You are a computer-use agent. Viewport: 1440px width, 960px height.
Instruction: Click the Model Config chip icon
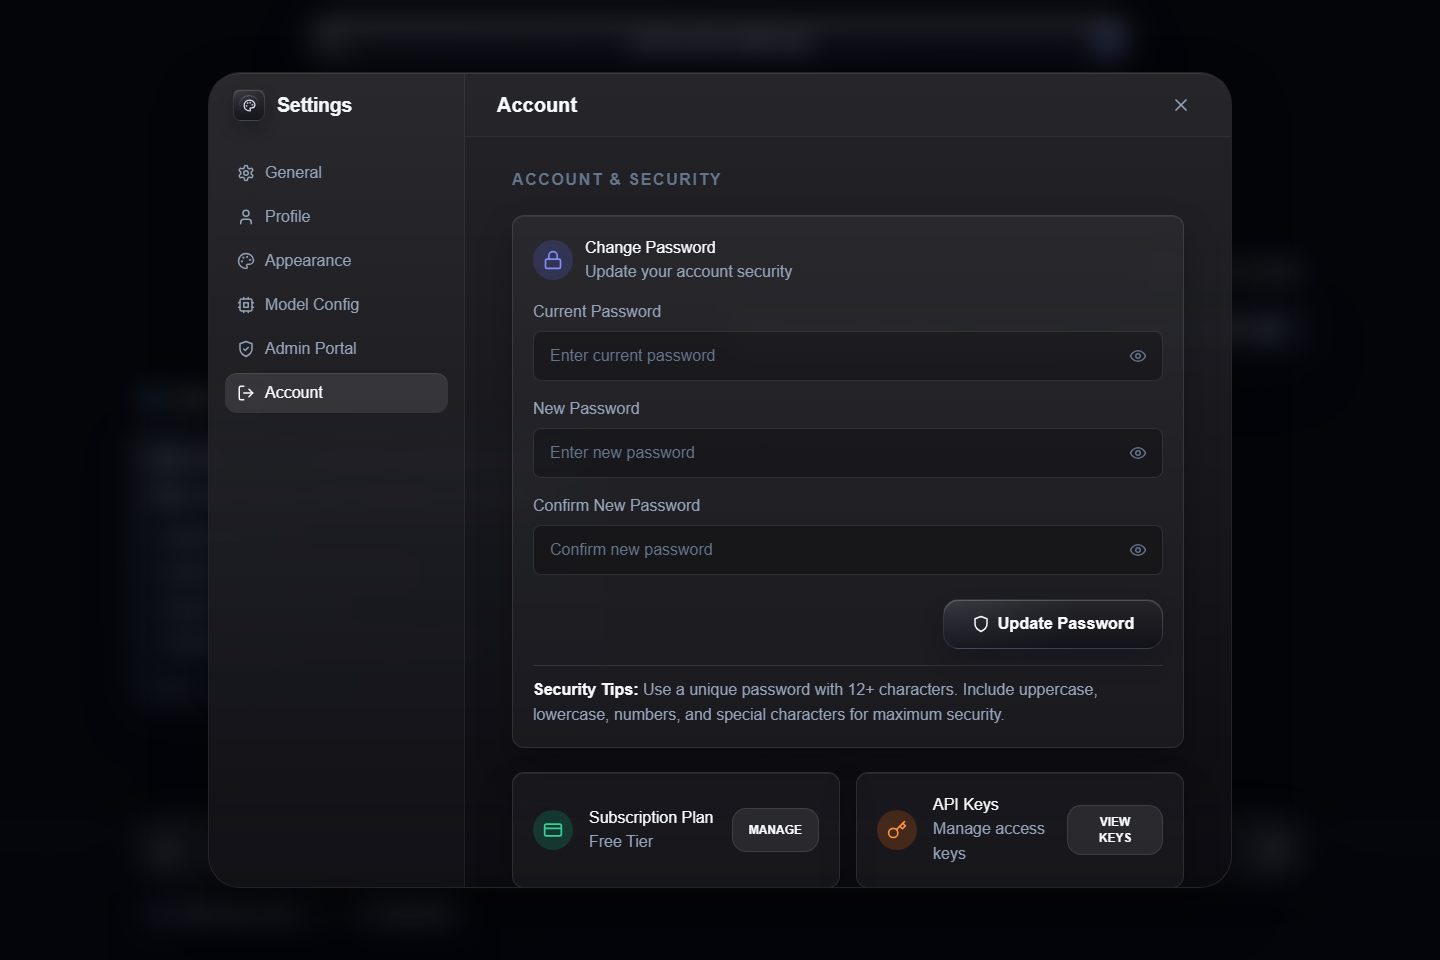pos(246,305)
